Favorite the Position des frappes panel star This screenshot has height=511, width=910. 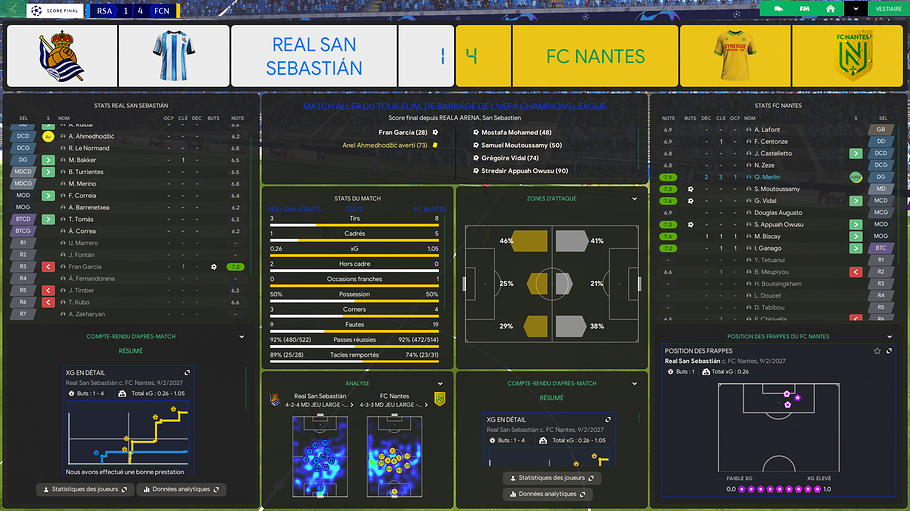877,351
